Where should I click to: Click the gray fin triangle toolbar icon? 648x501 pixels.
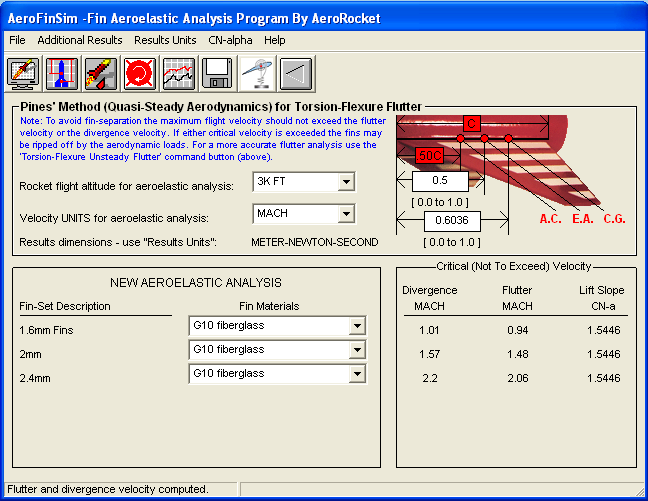point(296,74)
